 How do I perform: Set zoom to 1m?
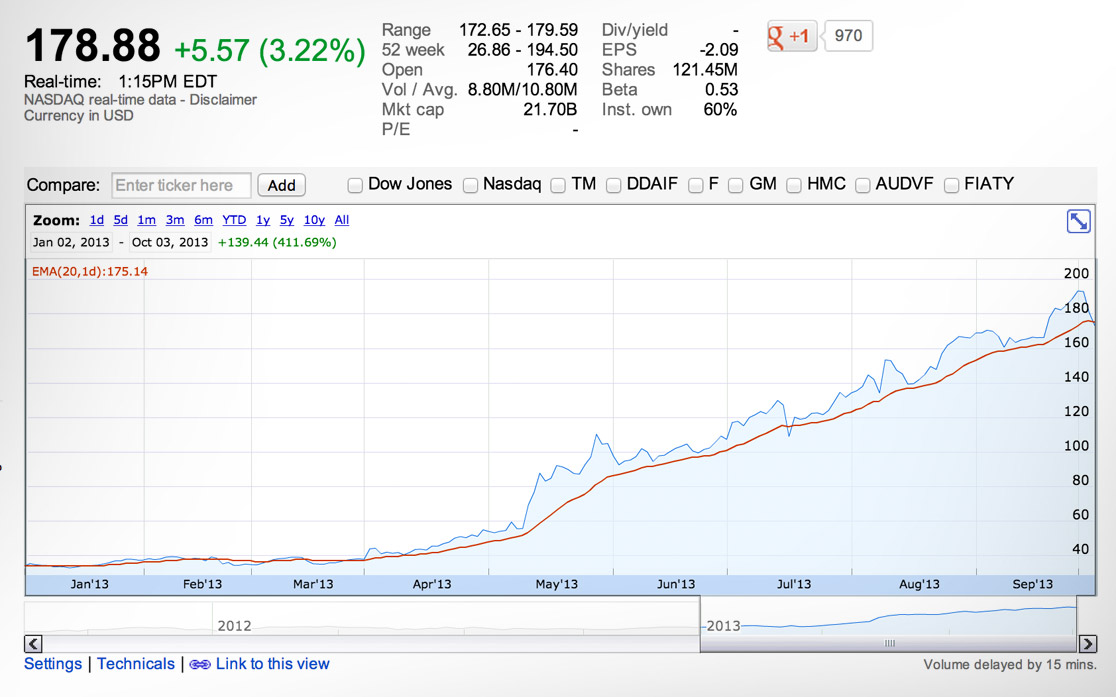coord(147,220)
